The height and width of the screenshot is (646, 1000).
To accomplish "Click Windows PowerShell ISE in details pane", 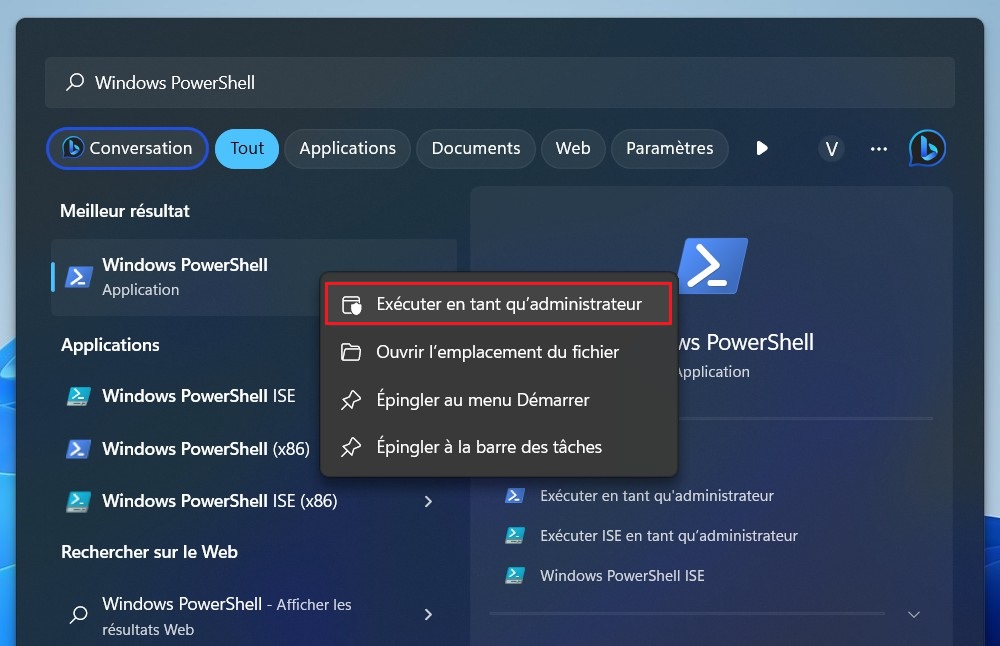I will click(x=622, y=576).
